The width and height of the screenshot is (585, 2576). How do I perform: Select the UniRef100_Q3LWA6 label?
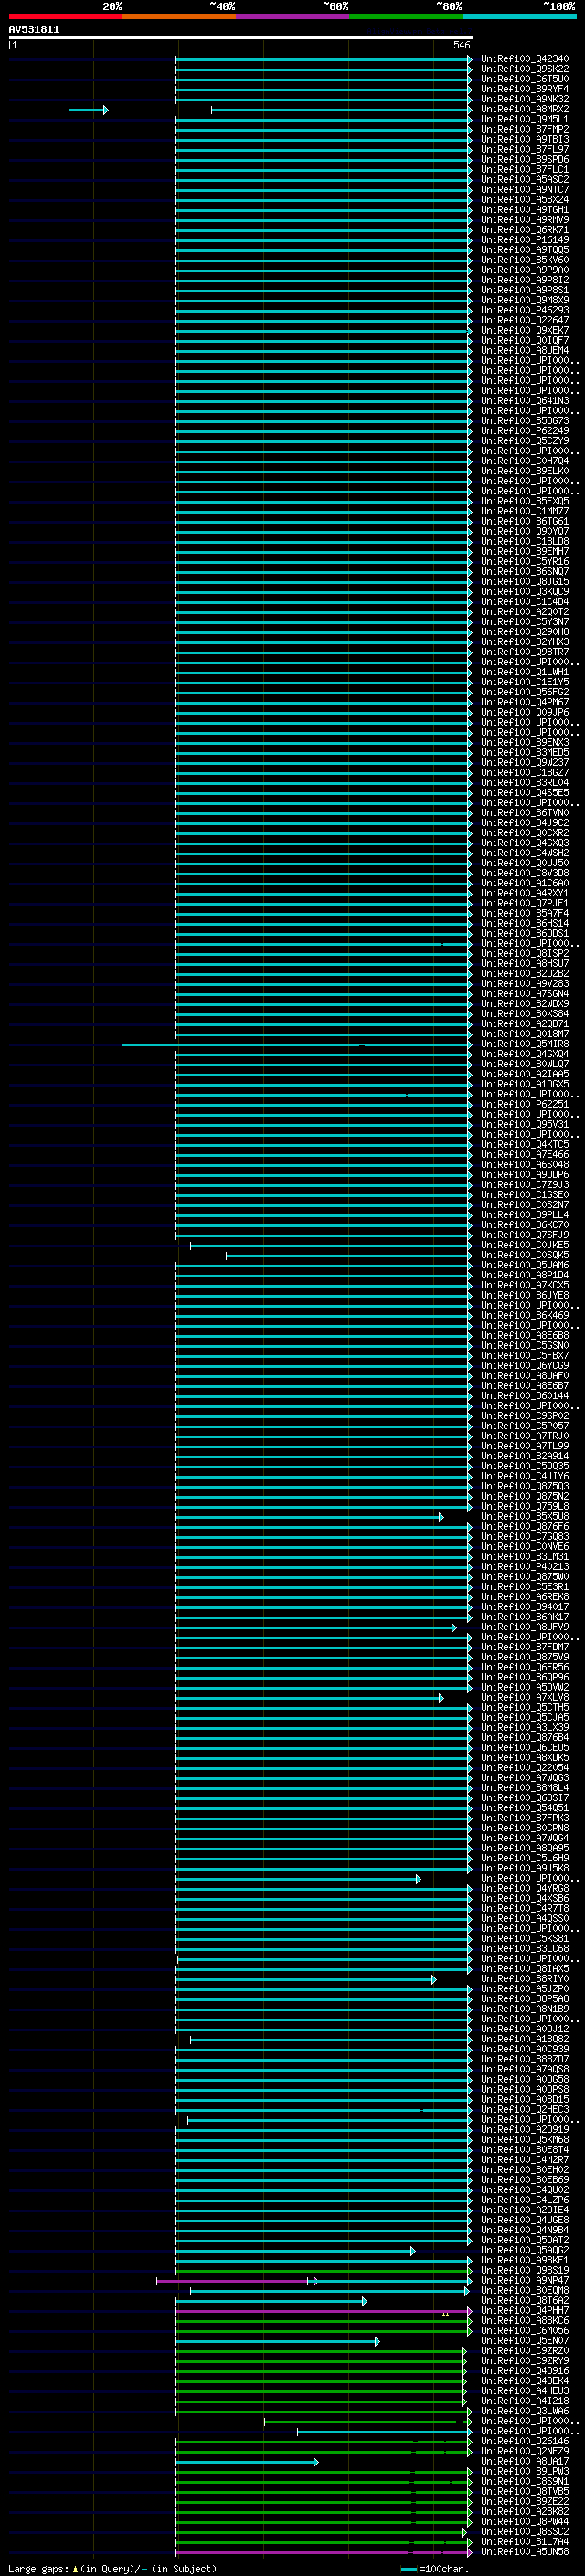525,2412
